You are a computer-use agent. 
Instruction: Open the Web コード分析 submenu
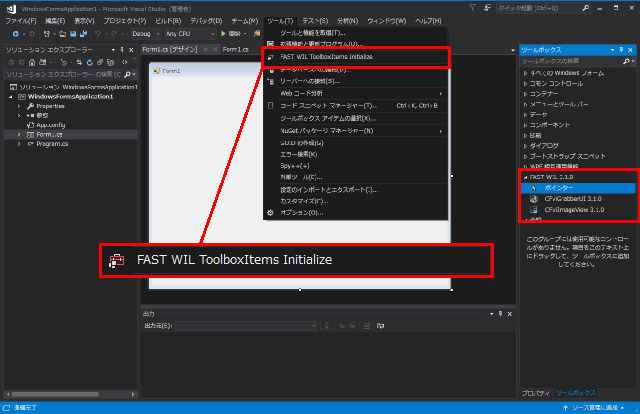click(356, 93)
